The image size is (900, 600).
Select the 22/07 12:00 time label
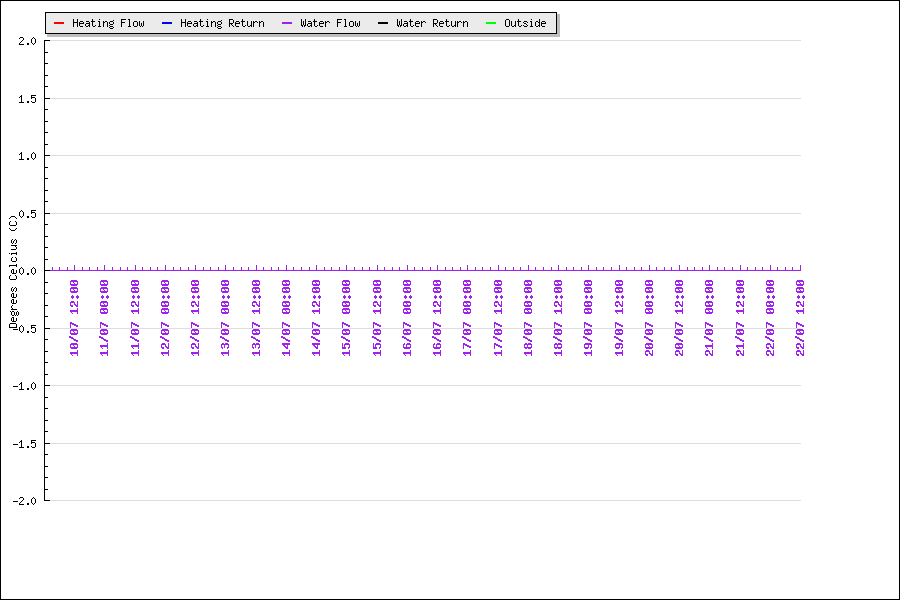pyautogui.click(x=800, y=317)
